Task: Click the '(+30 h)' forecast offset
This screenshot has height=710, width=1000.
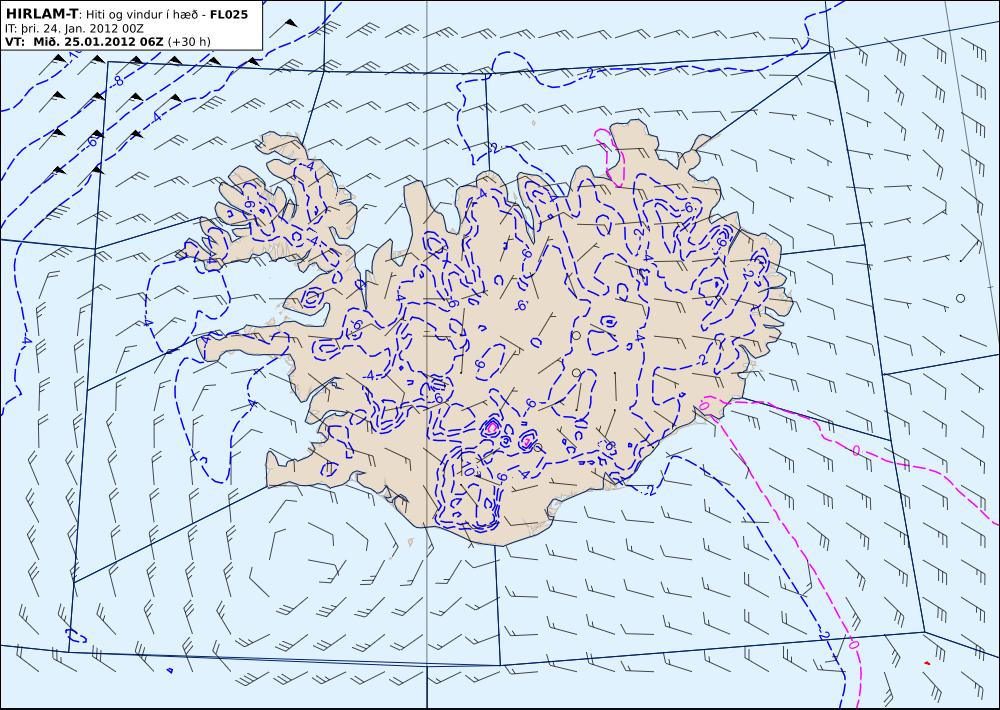Action: [189, 42]
